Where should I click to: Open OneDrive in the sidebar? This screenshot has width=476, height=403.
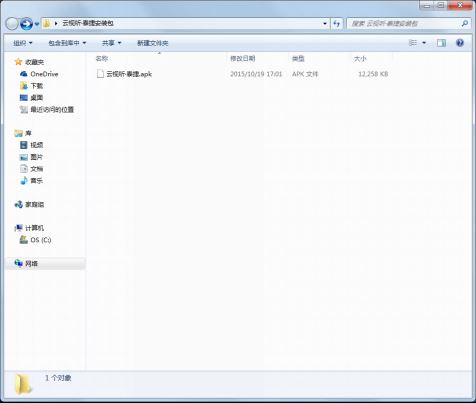44,74
